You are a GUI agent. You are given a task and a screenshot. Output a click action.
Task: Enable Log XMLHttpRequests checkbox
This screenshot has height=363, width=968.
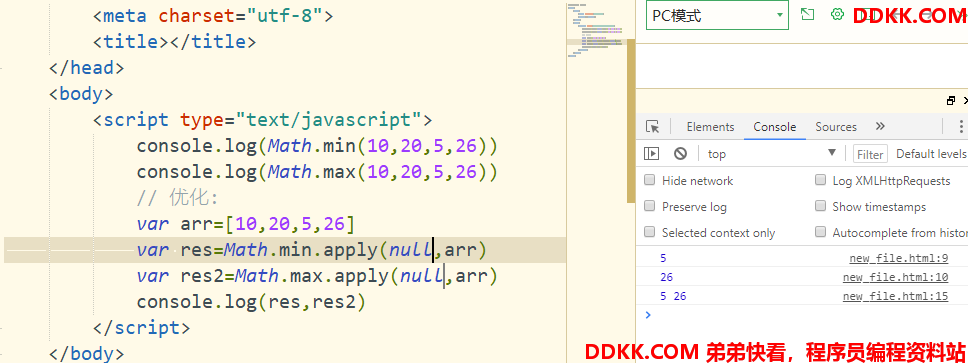[820, 180]
